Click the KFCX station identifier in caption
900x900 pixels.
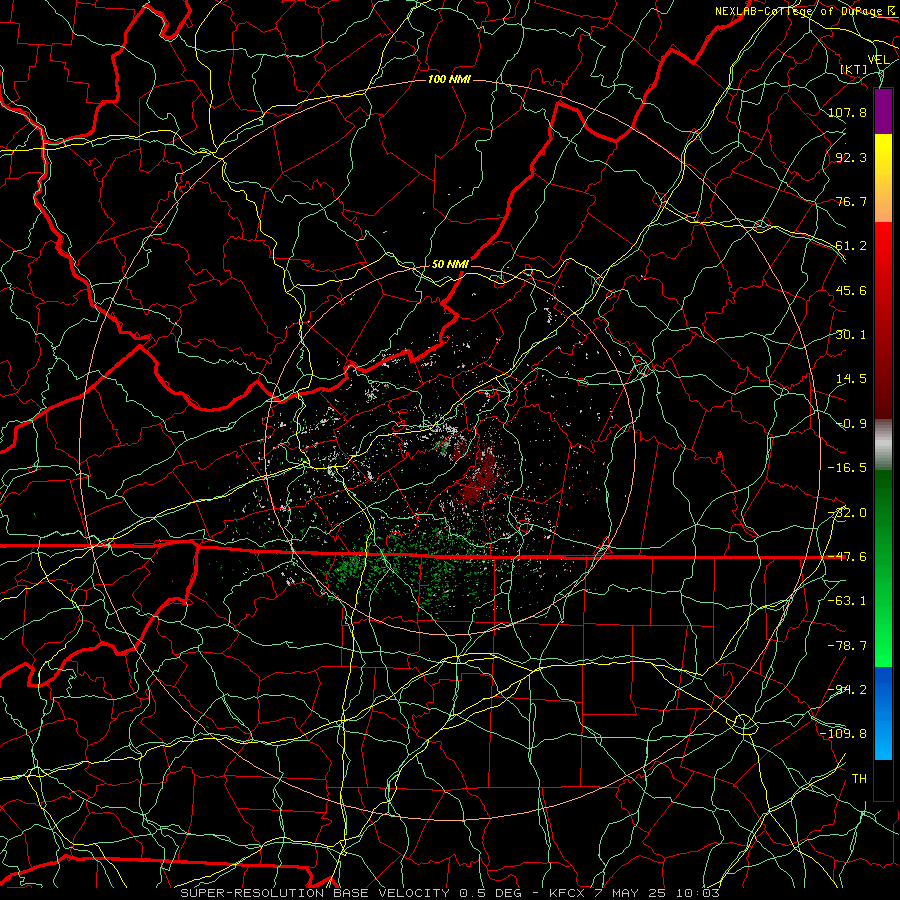tap(568, 893)
